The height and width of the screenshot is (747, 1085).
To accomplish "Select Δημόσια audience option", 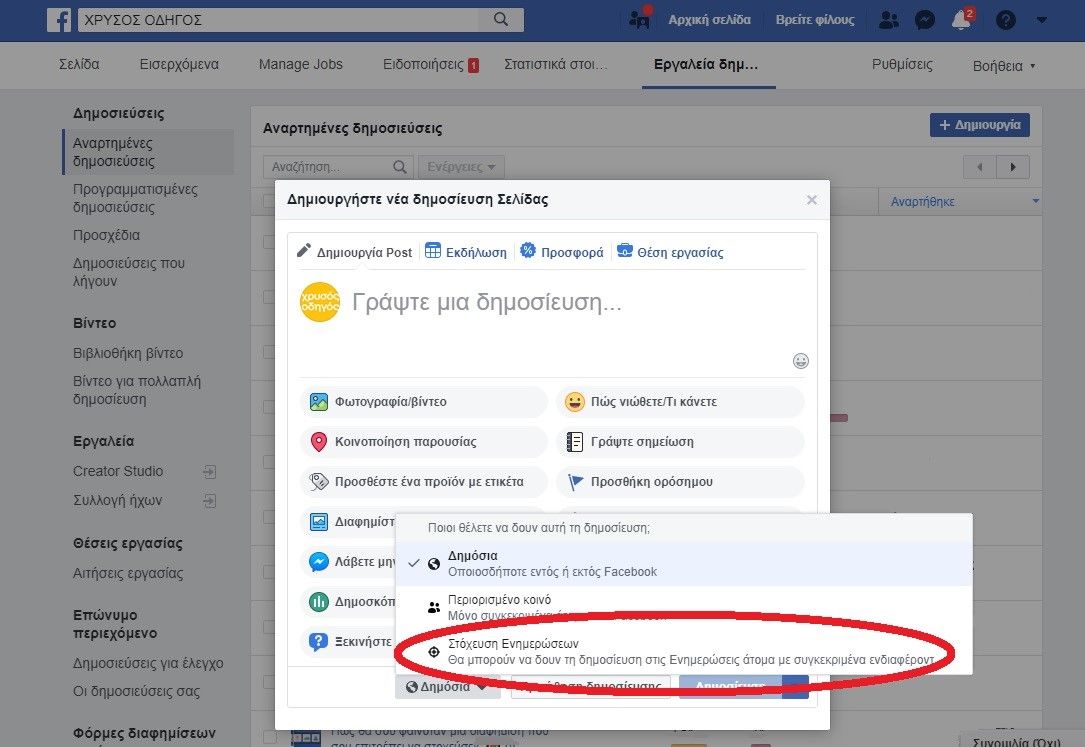I will 684,564.
